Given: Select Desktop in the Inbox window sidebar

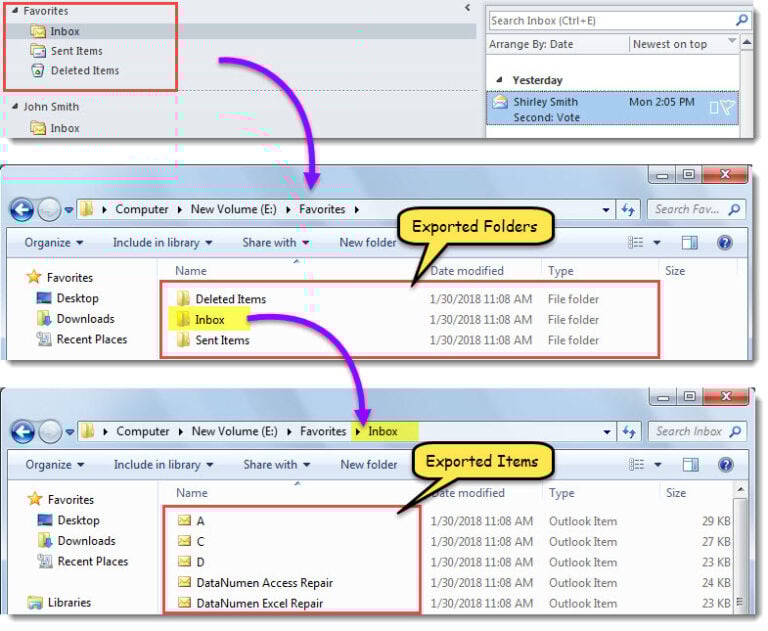Looking at the screenshot, I should 69,520.
